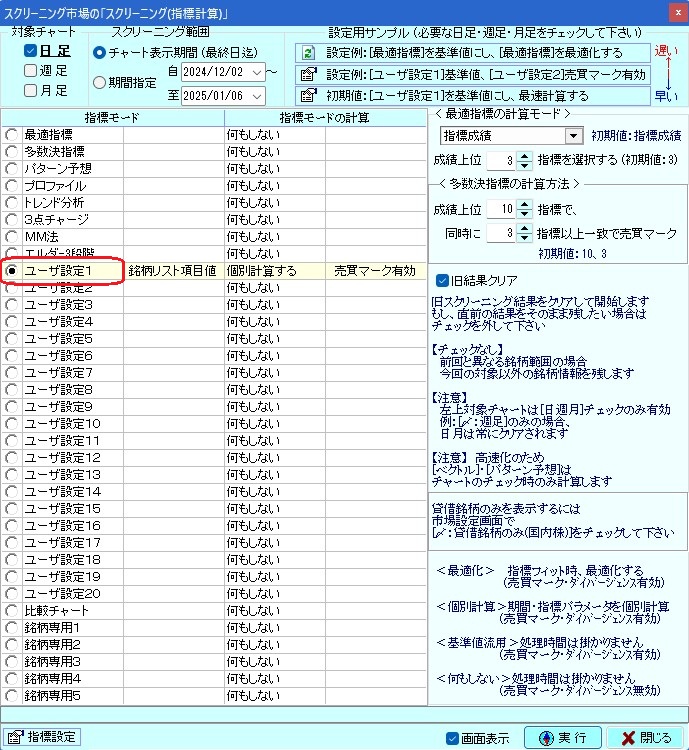Click the 指標モードの計算 column header

point(324,118)
